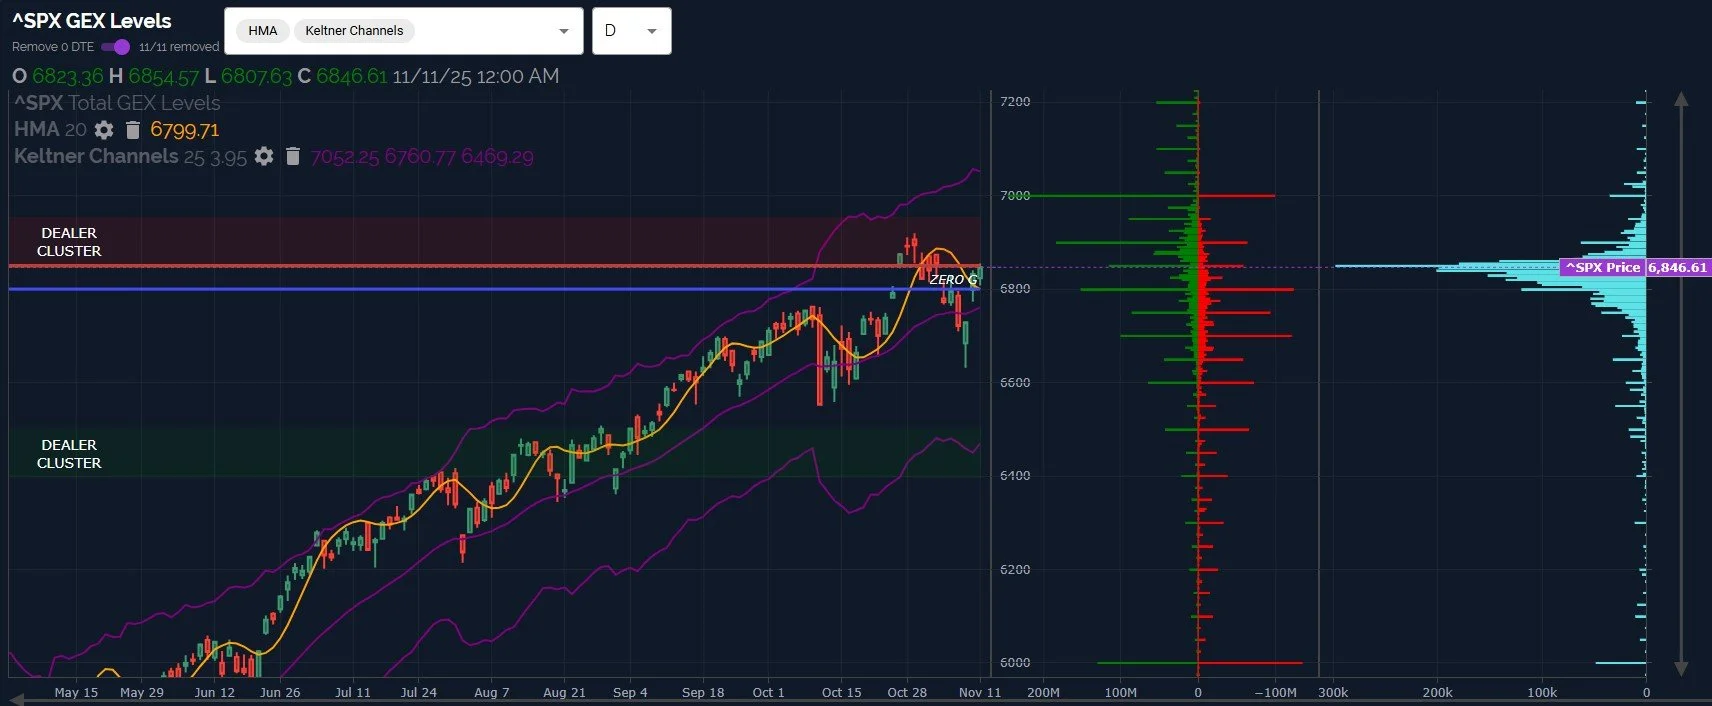1712x706 pixels.
Task: Open the D timeframe dropdown
Action: 632,31
